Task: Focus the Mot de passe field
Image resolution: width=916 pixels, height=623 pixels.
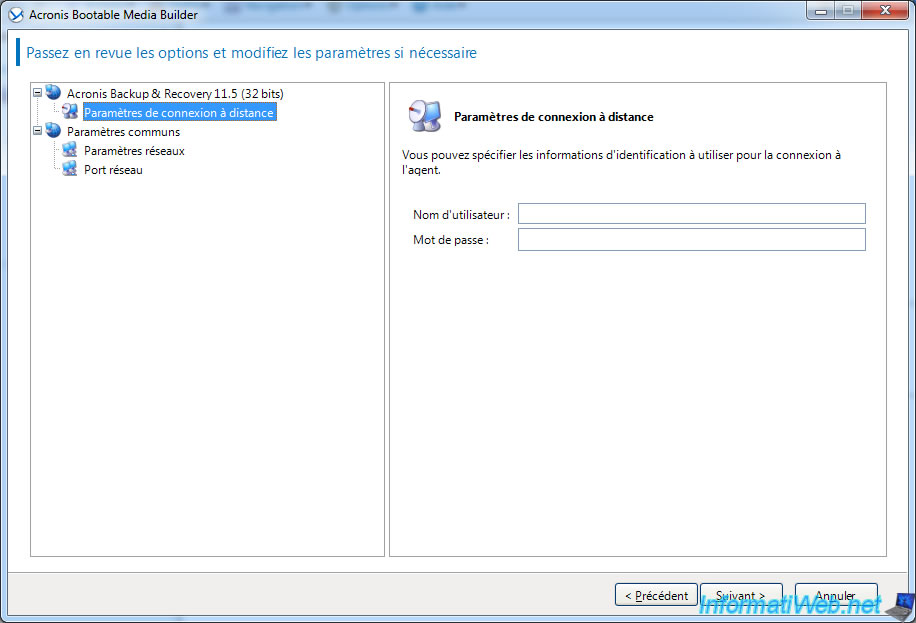Action: coord(692,240)
